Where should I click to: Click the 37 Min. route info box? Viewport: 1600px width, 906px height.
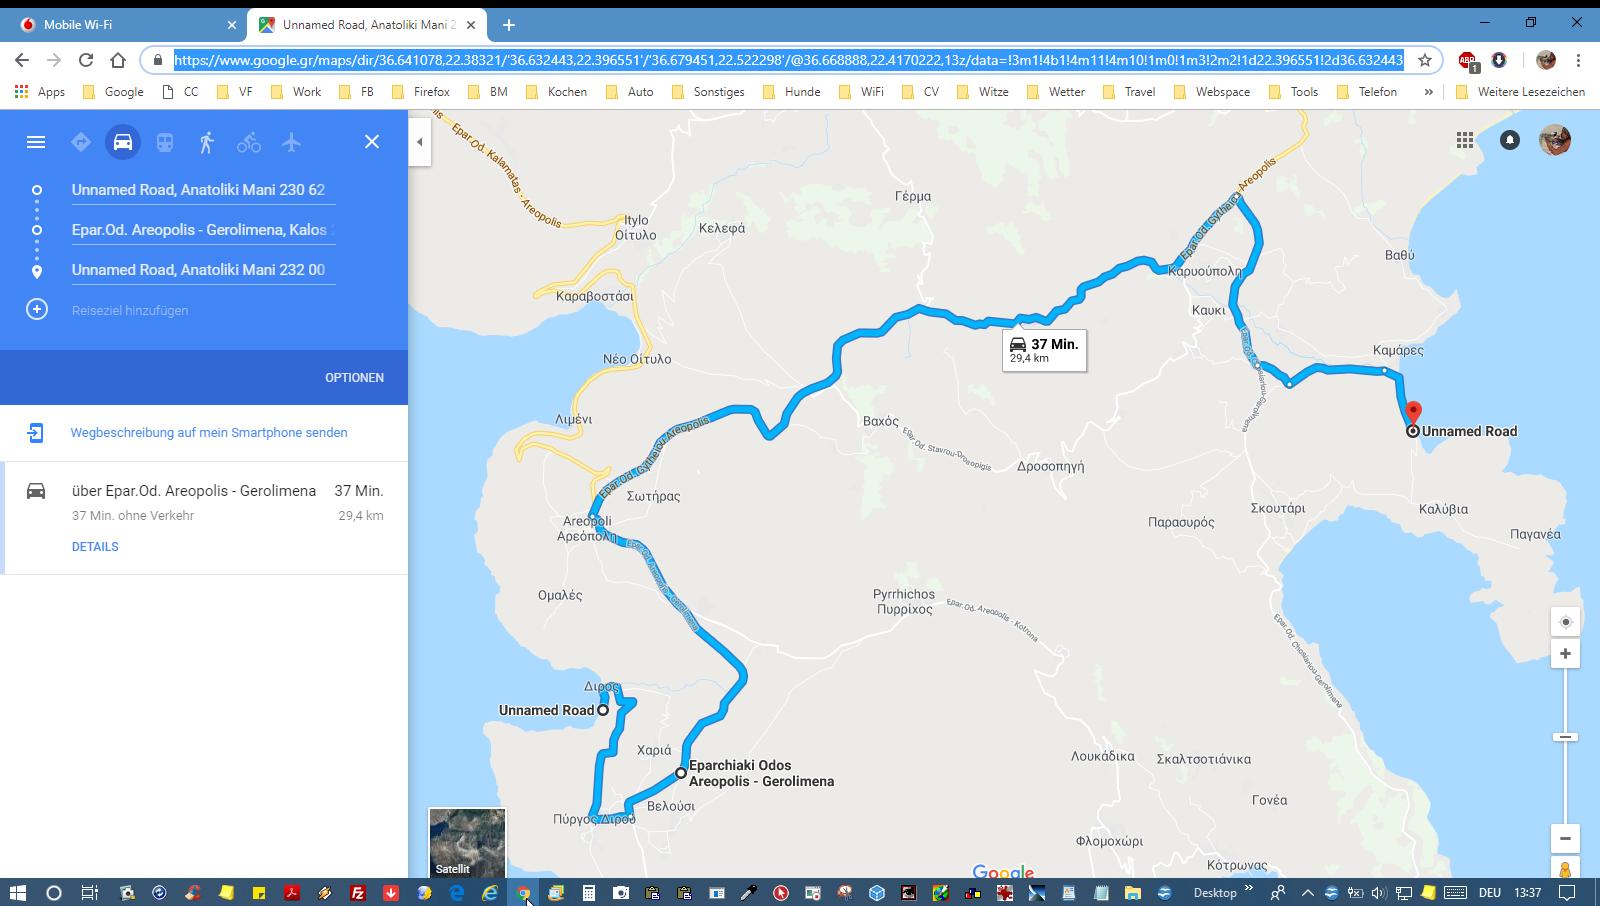tap(1044, 350)
